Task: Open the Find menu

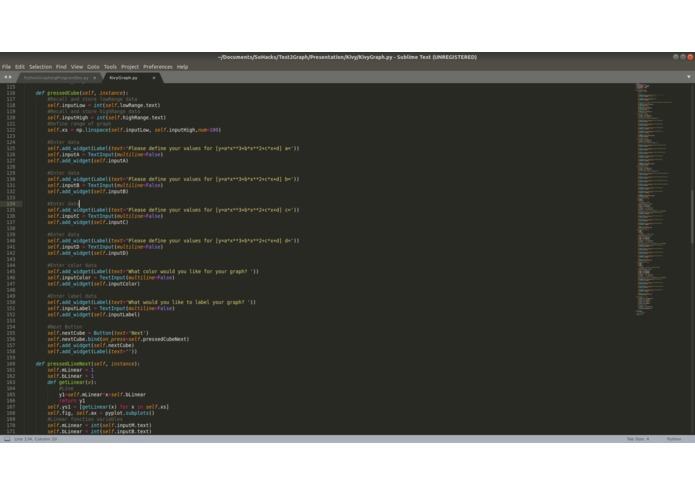Action: pos(61,67)
